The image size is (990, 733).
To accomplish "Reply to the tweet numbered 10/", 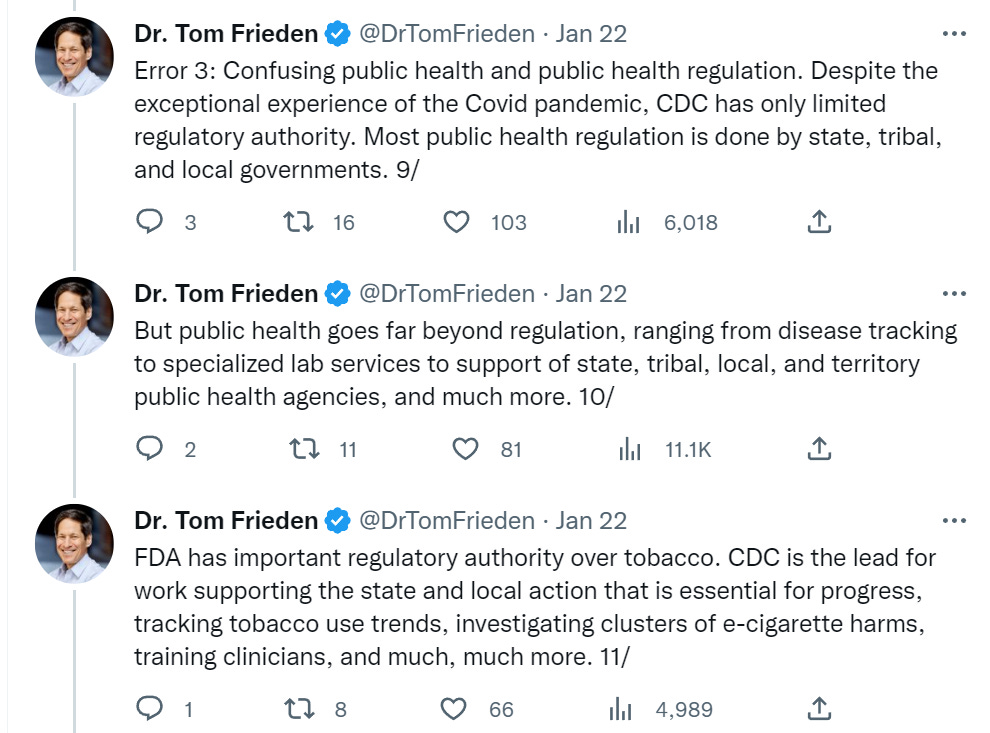I will (x=150, y=449).
